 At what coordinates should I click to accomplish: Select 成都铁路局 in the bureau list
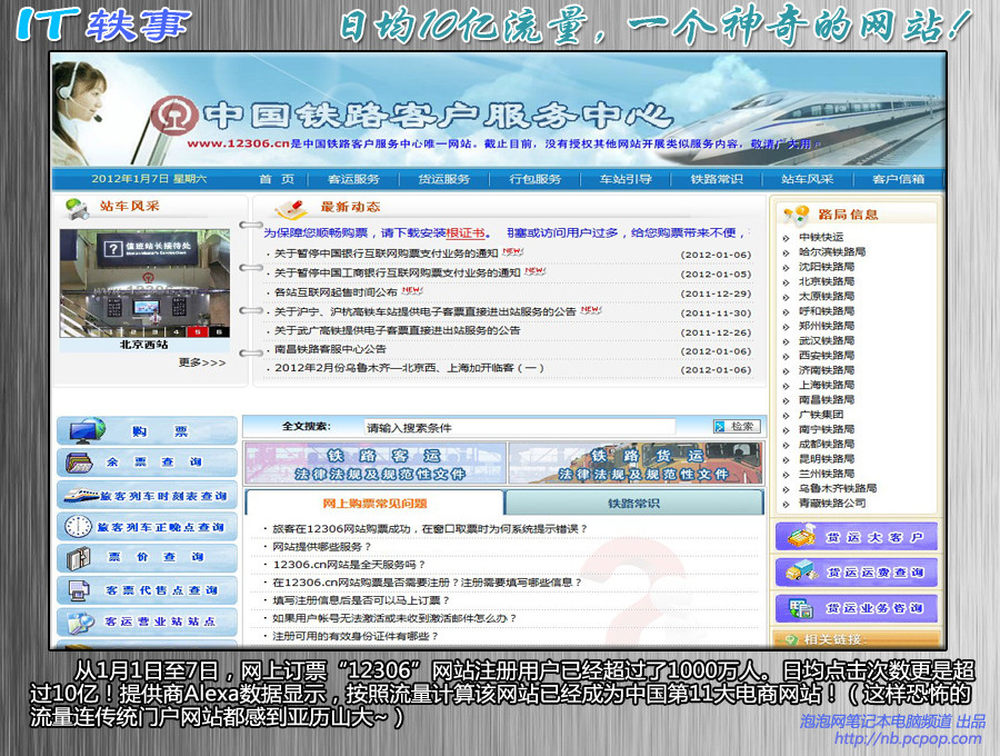click(827, 444)
